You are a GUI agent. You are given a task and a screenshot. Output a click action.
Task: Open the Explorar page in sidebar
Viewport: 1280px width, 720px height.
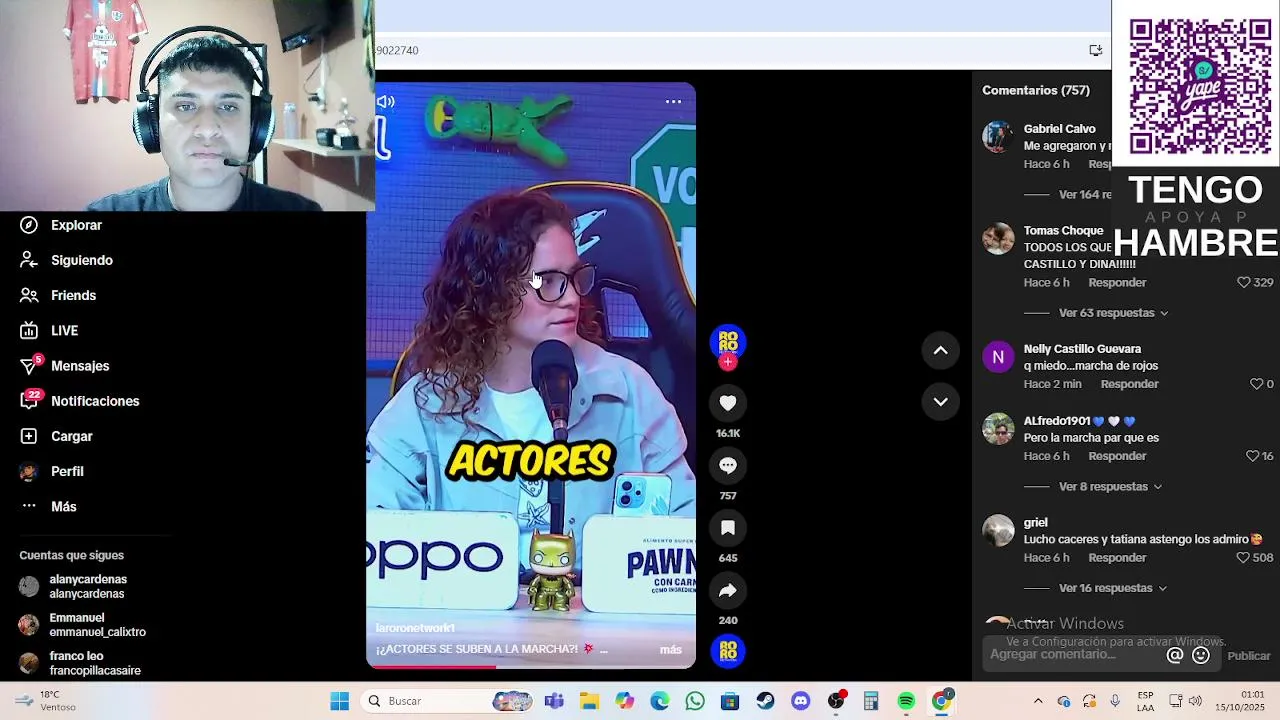(61, 225)
